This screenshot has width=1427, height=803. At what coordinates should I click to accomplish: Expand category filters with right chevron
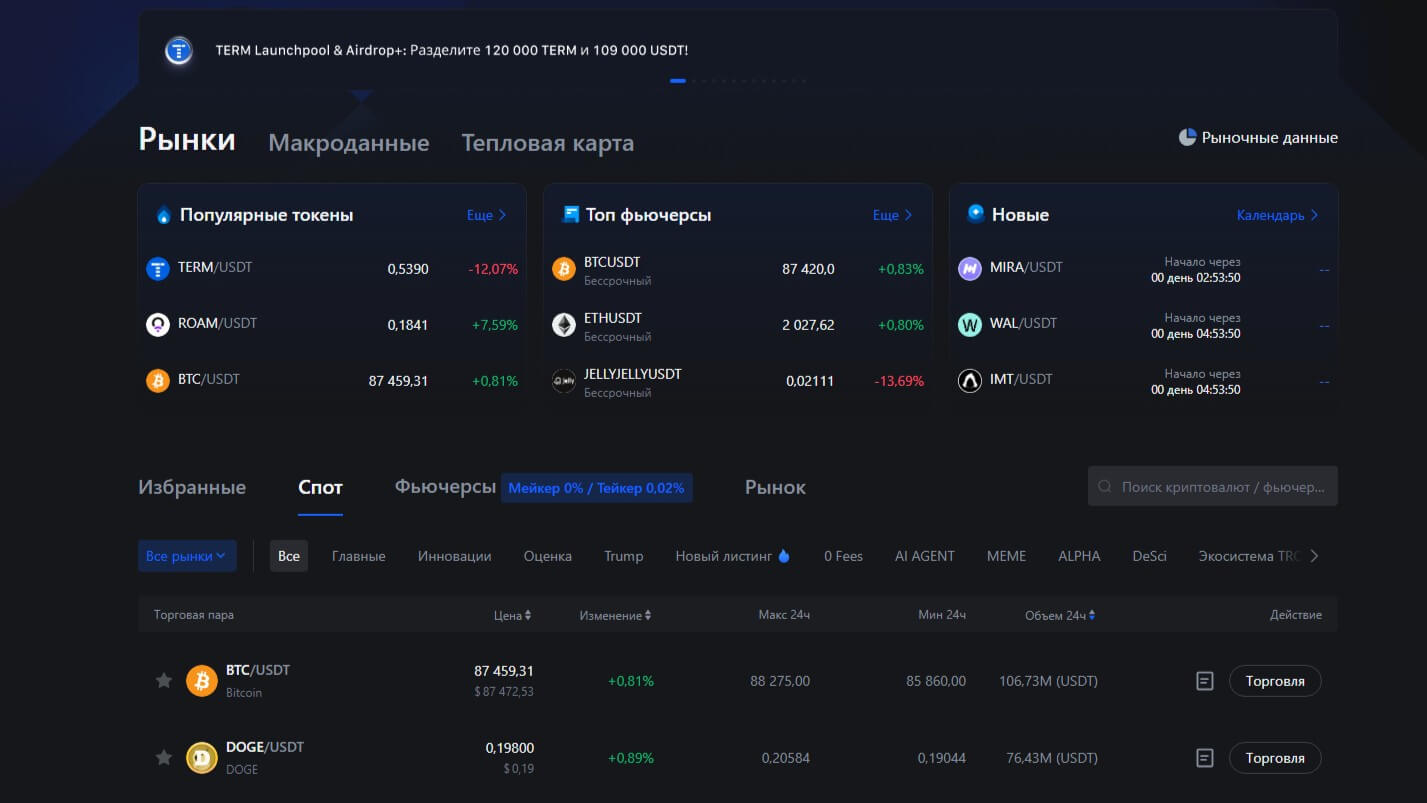point(1314,556)
